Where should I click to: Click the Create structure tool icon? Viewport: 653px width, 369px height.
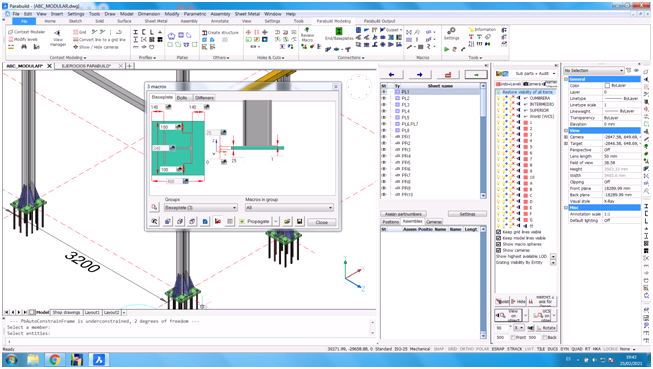pyautogui.click(x=205, y=32)
